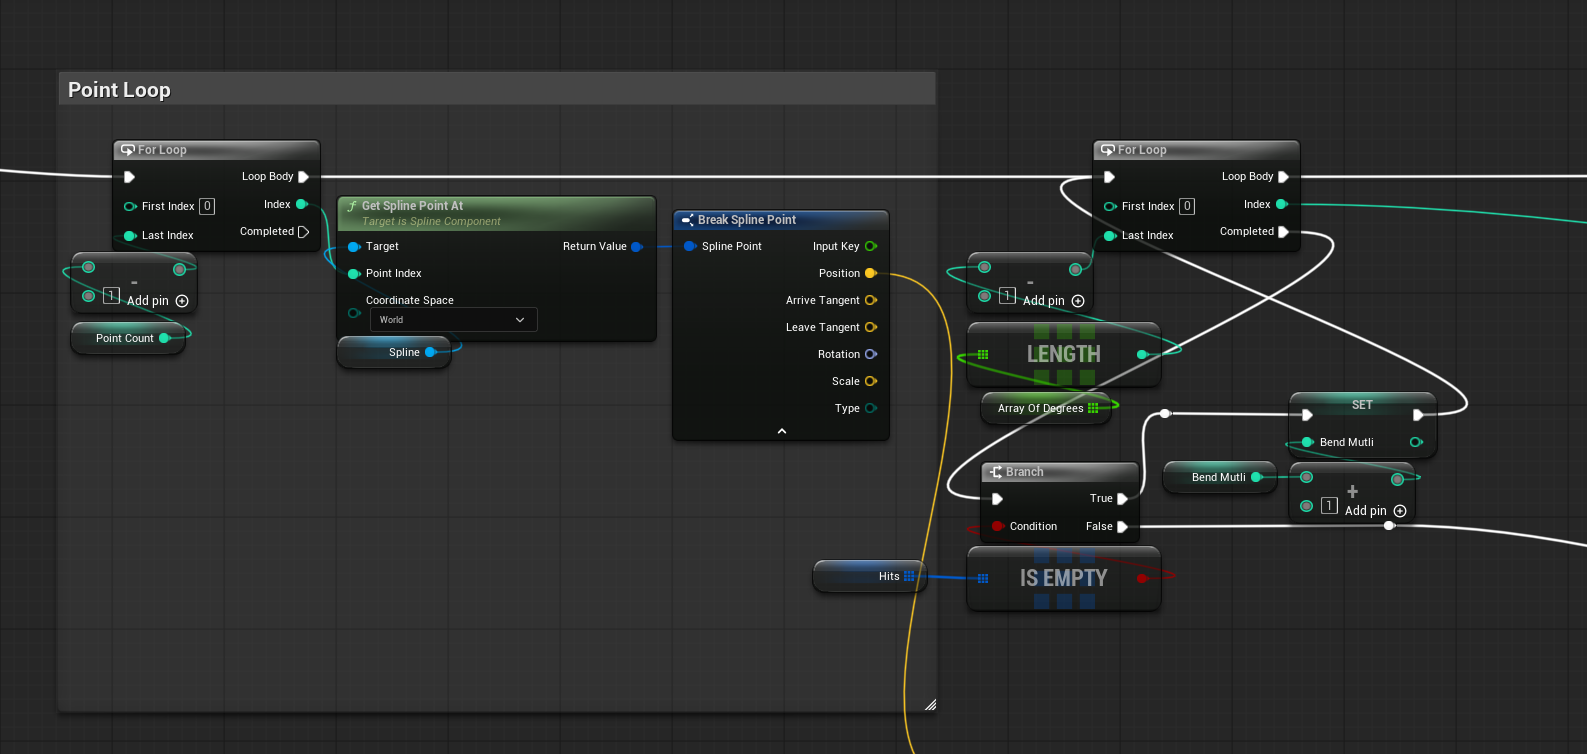Click the Branch node's red Condition pin
The height and width of the screenshot is (754, 1587).
pos(997,526)
